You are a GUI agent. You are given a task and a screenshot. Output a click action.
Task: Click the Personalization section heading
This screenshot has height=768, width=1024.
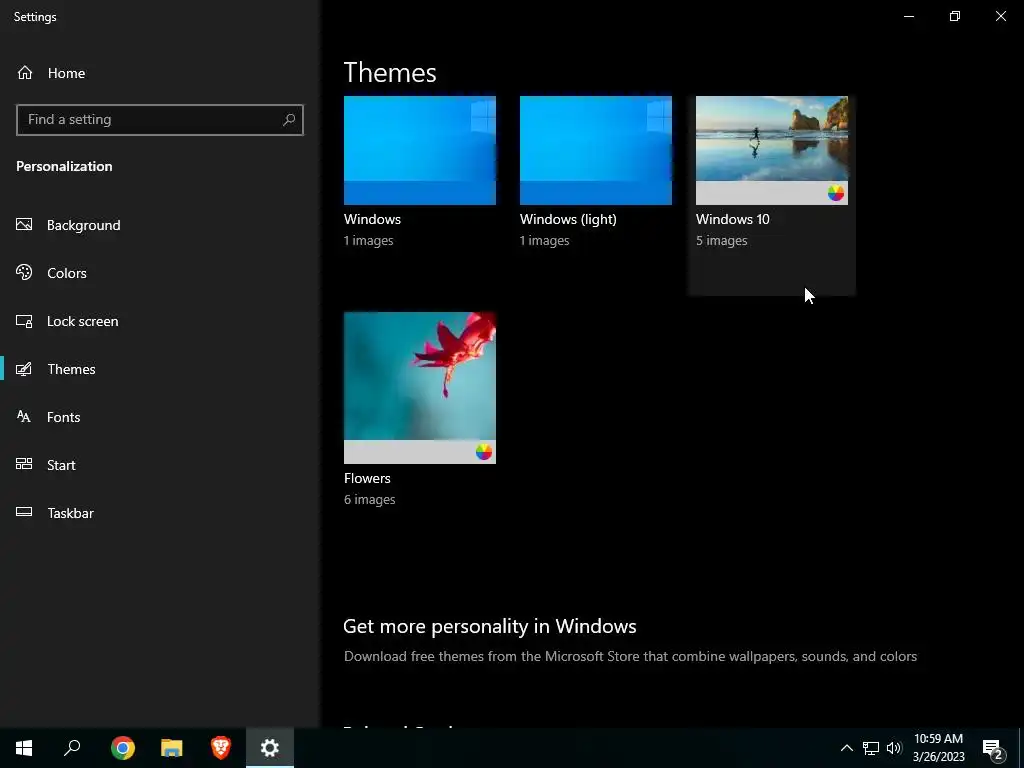click(64, 167)
